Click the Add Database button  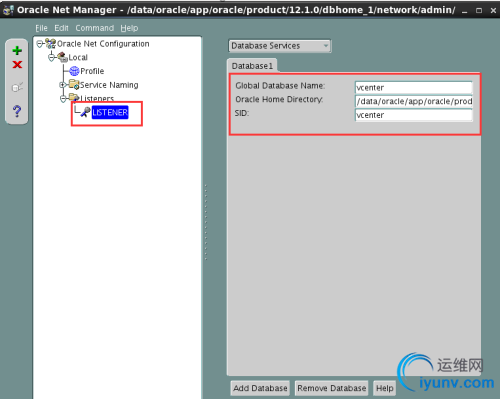click(x=260, y=388)
